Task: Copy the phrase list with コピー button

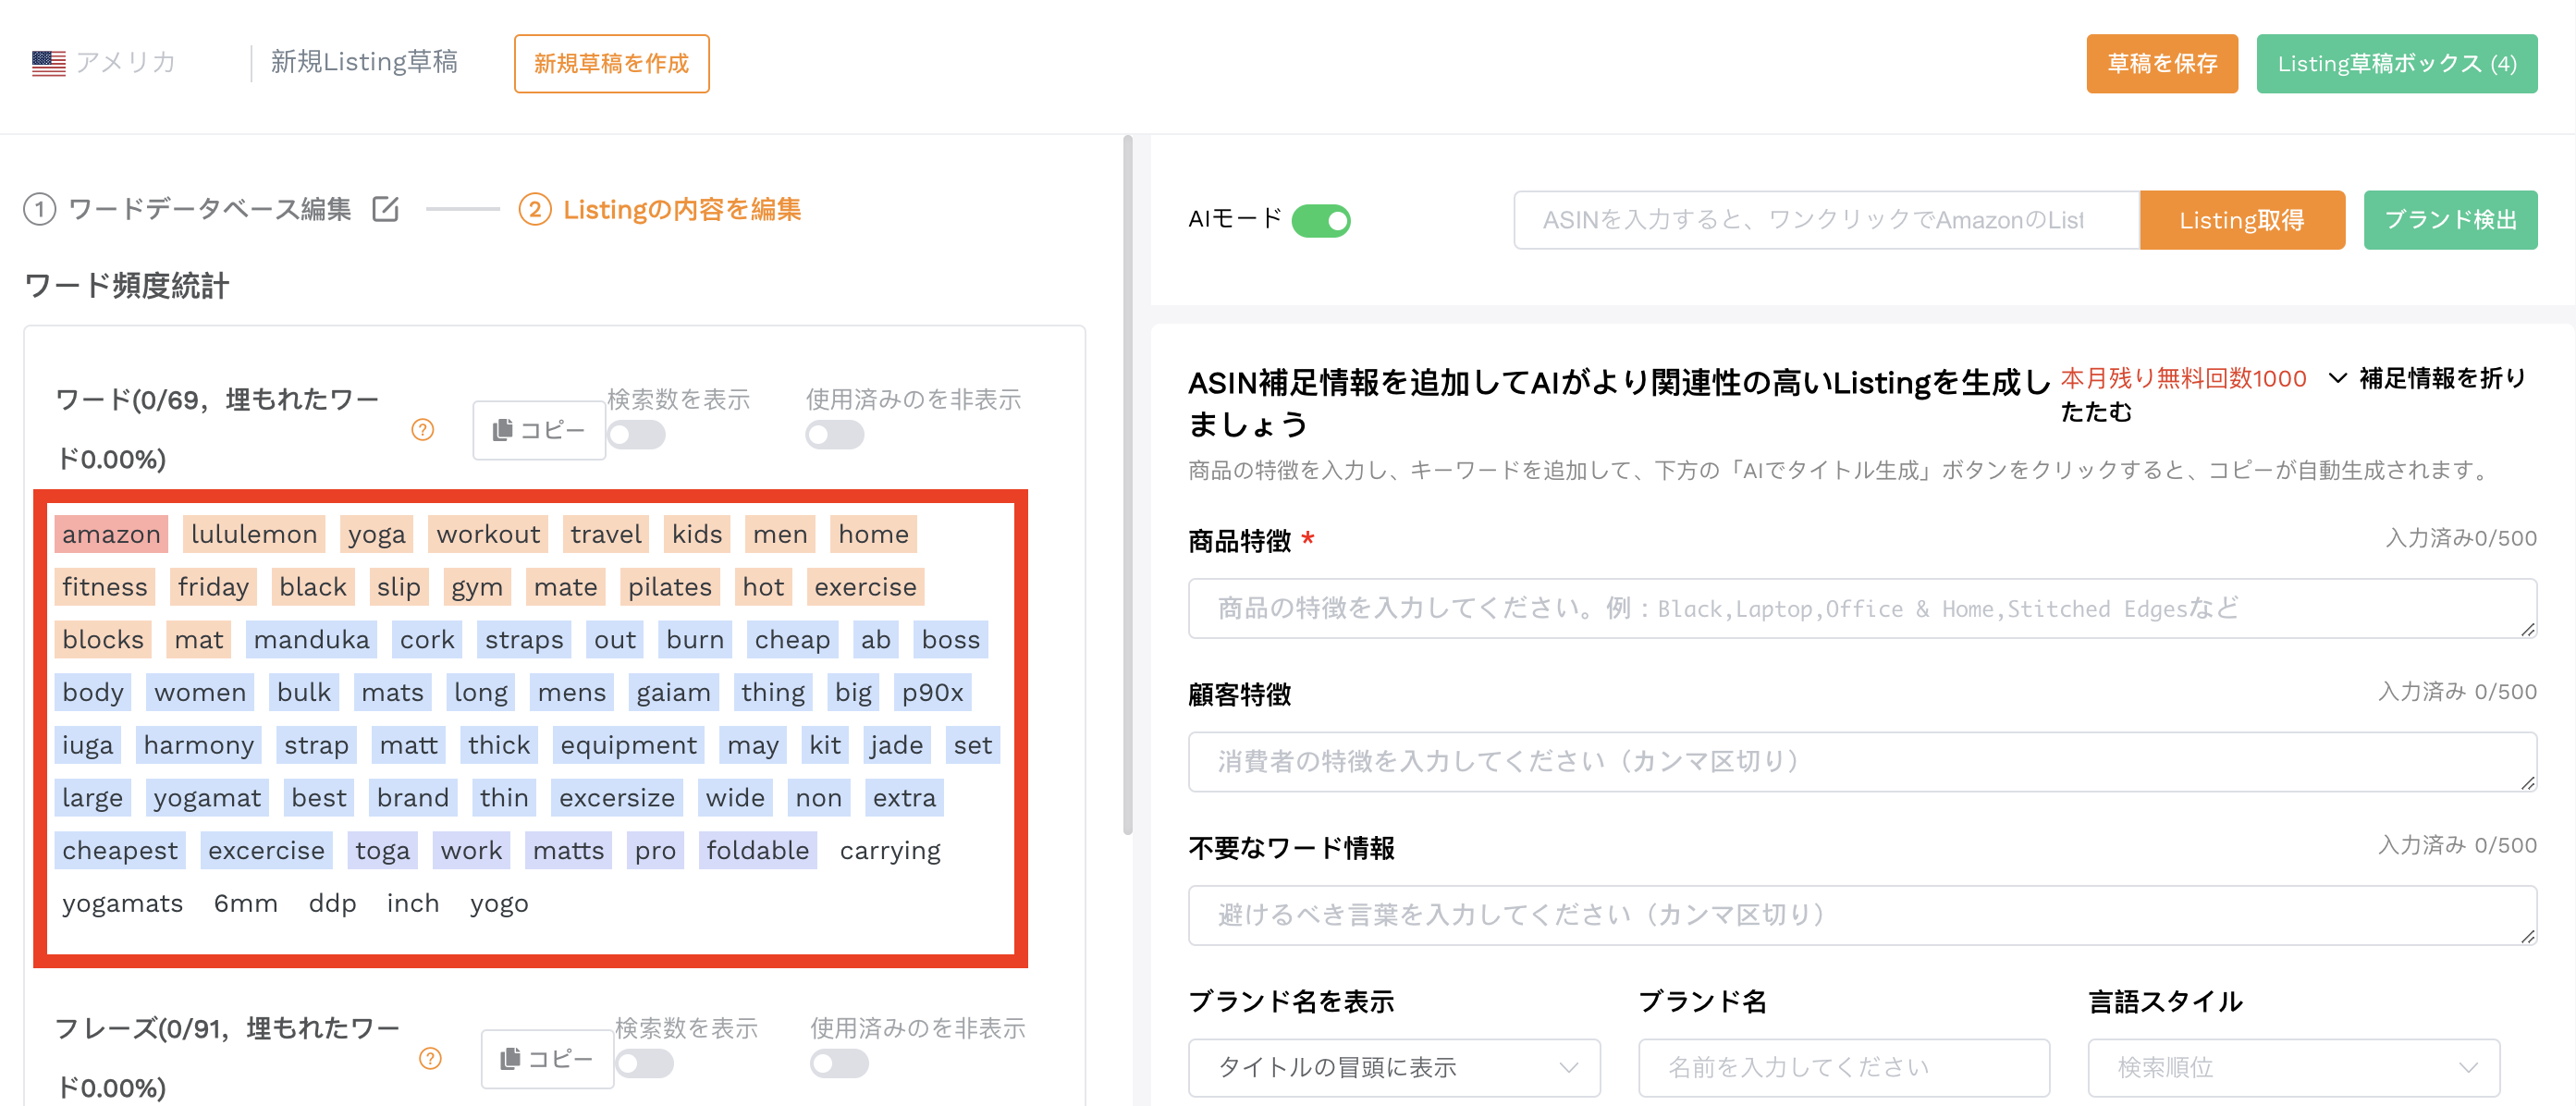Action: point(547,1059)
